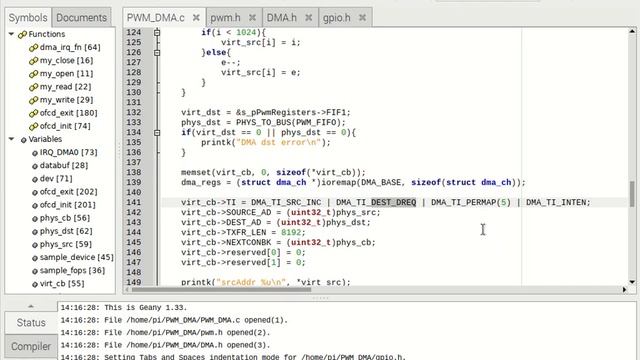Close the pwm.h tab
This screenshot has width=640, height=360.
pyautogui.click(x=252, y=18)
